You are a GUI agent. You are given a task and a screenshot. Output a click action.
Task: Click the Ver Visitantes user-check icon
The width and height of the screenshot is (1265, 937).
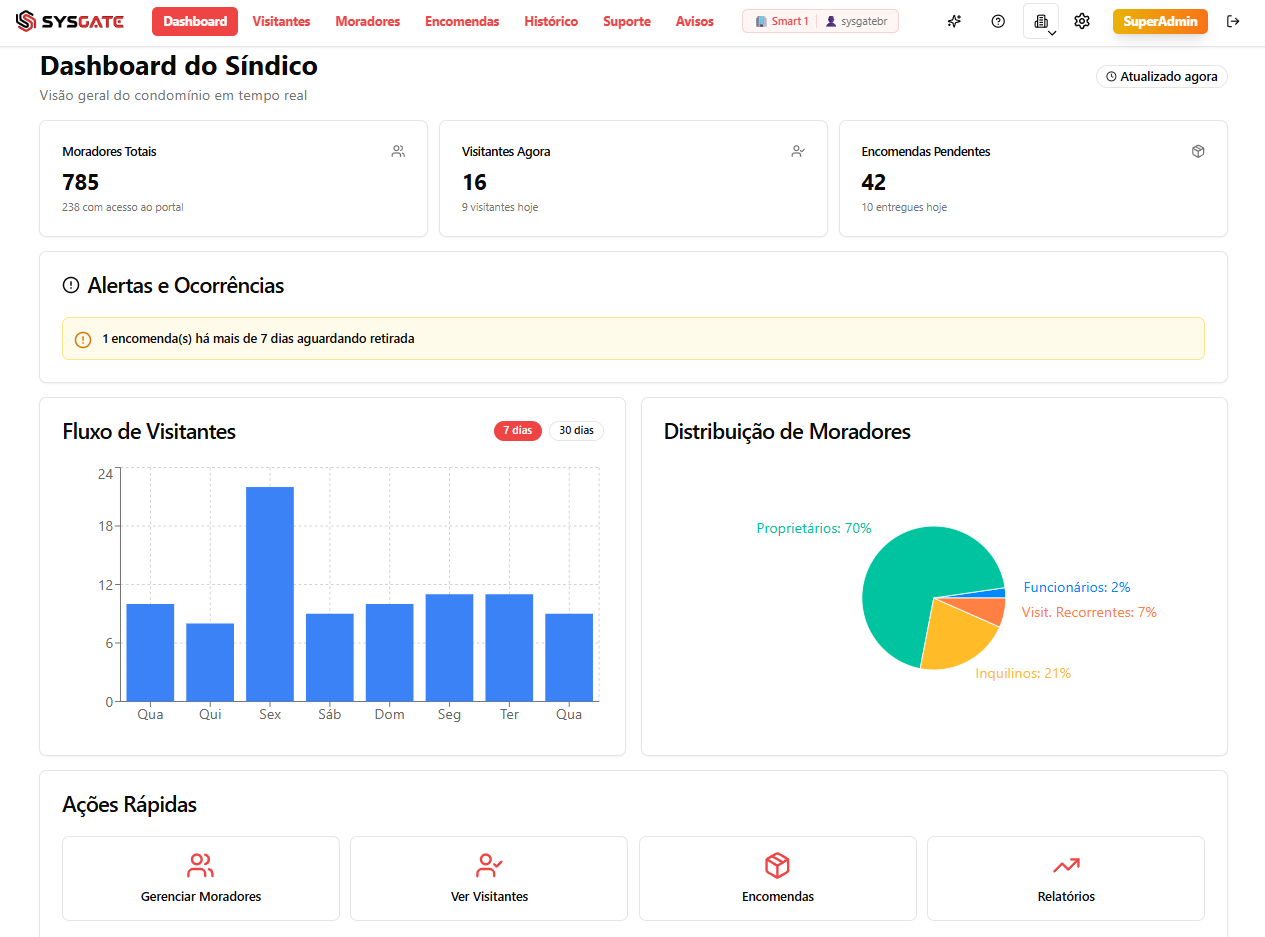coord(489,865)
